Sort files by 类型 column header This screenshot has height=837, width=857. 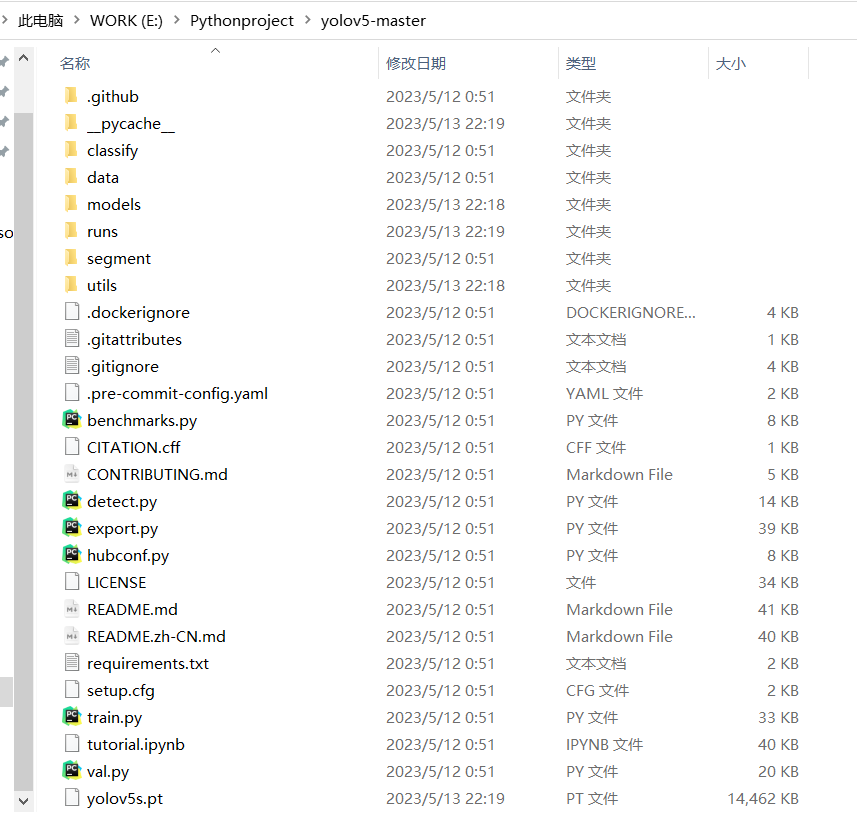(x=580, y=63)
